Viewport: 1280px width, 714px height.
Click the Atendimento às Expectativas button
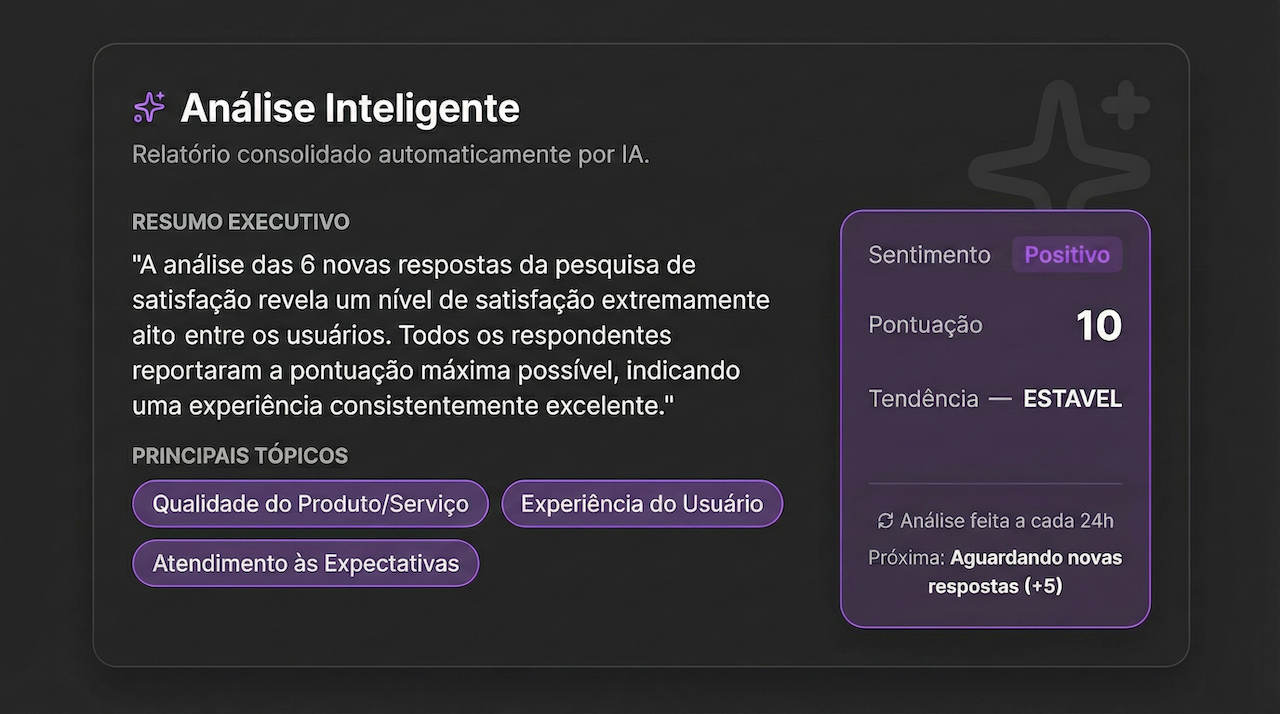tap(305, 562)
